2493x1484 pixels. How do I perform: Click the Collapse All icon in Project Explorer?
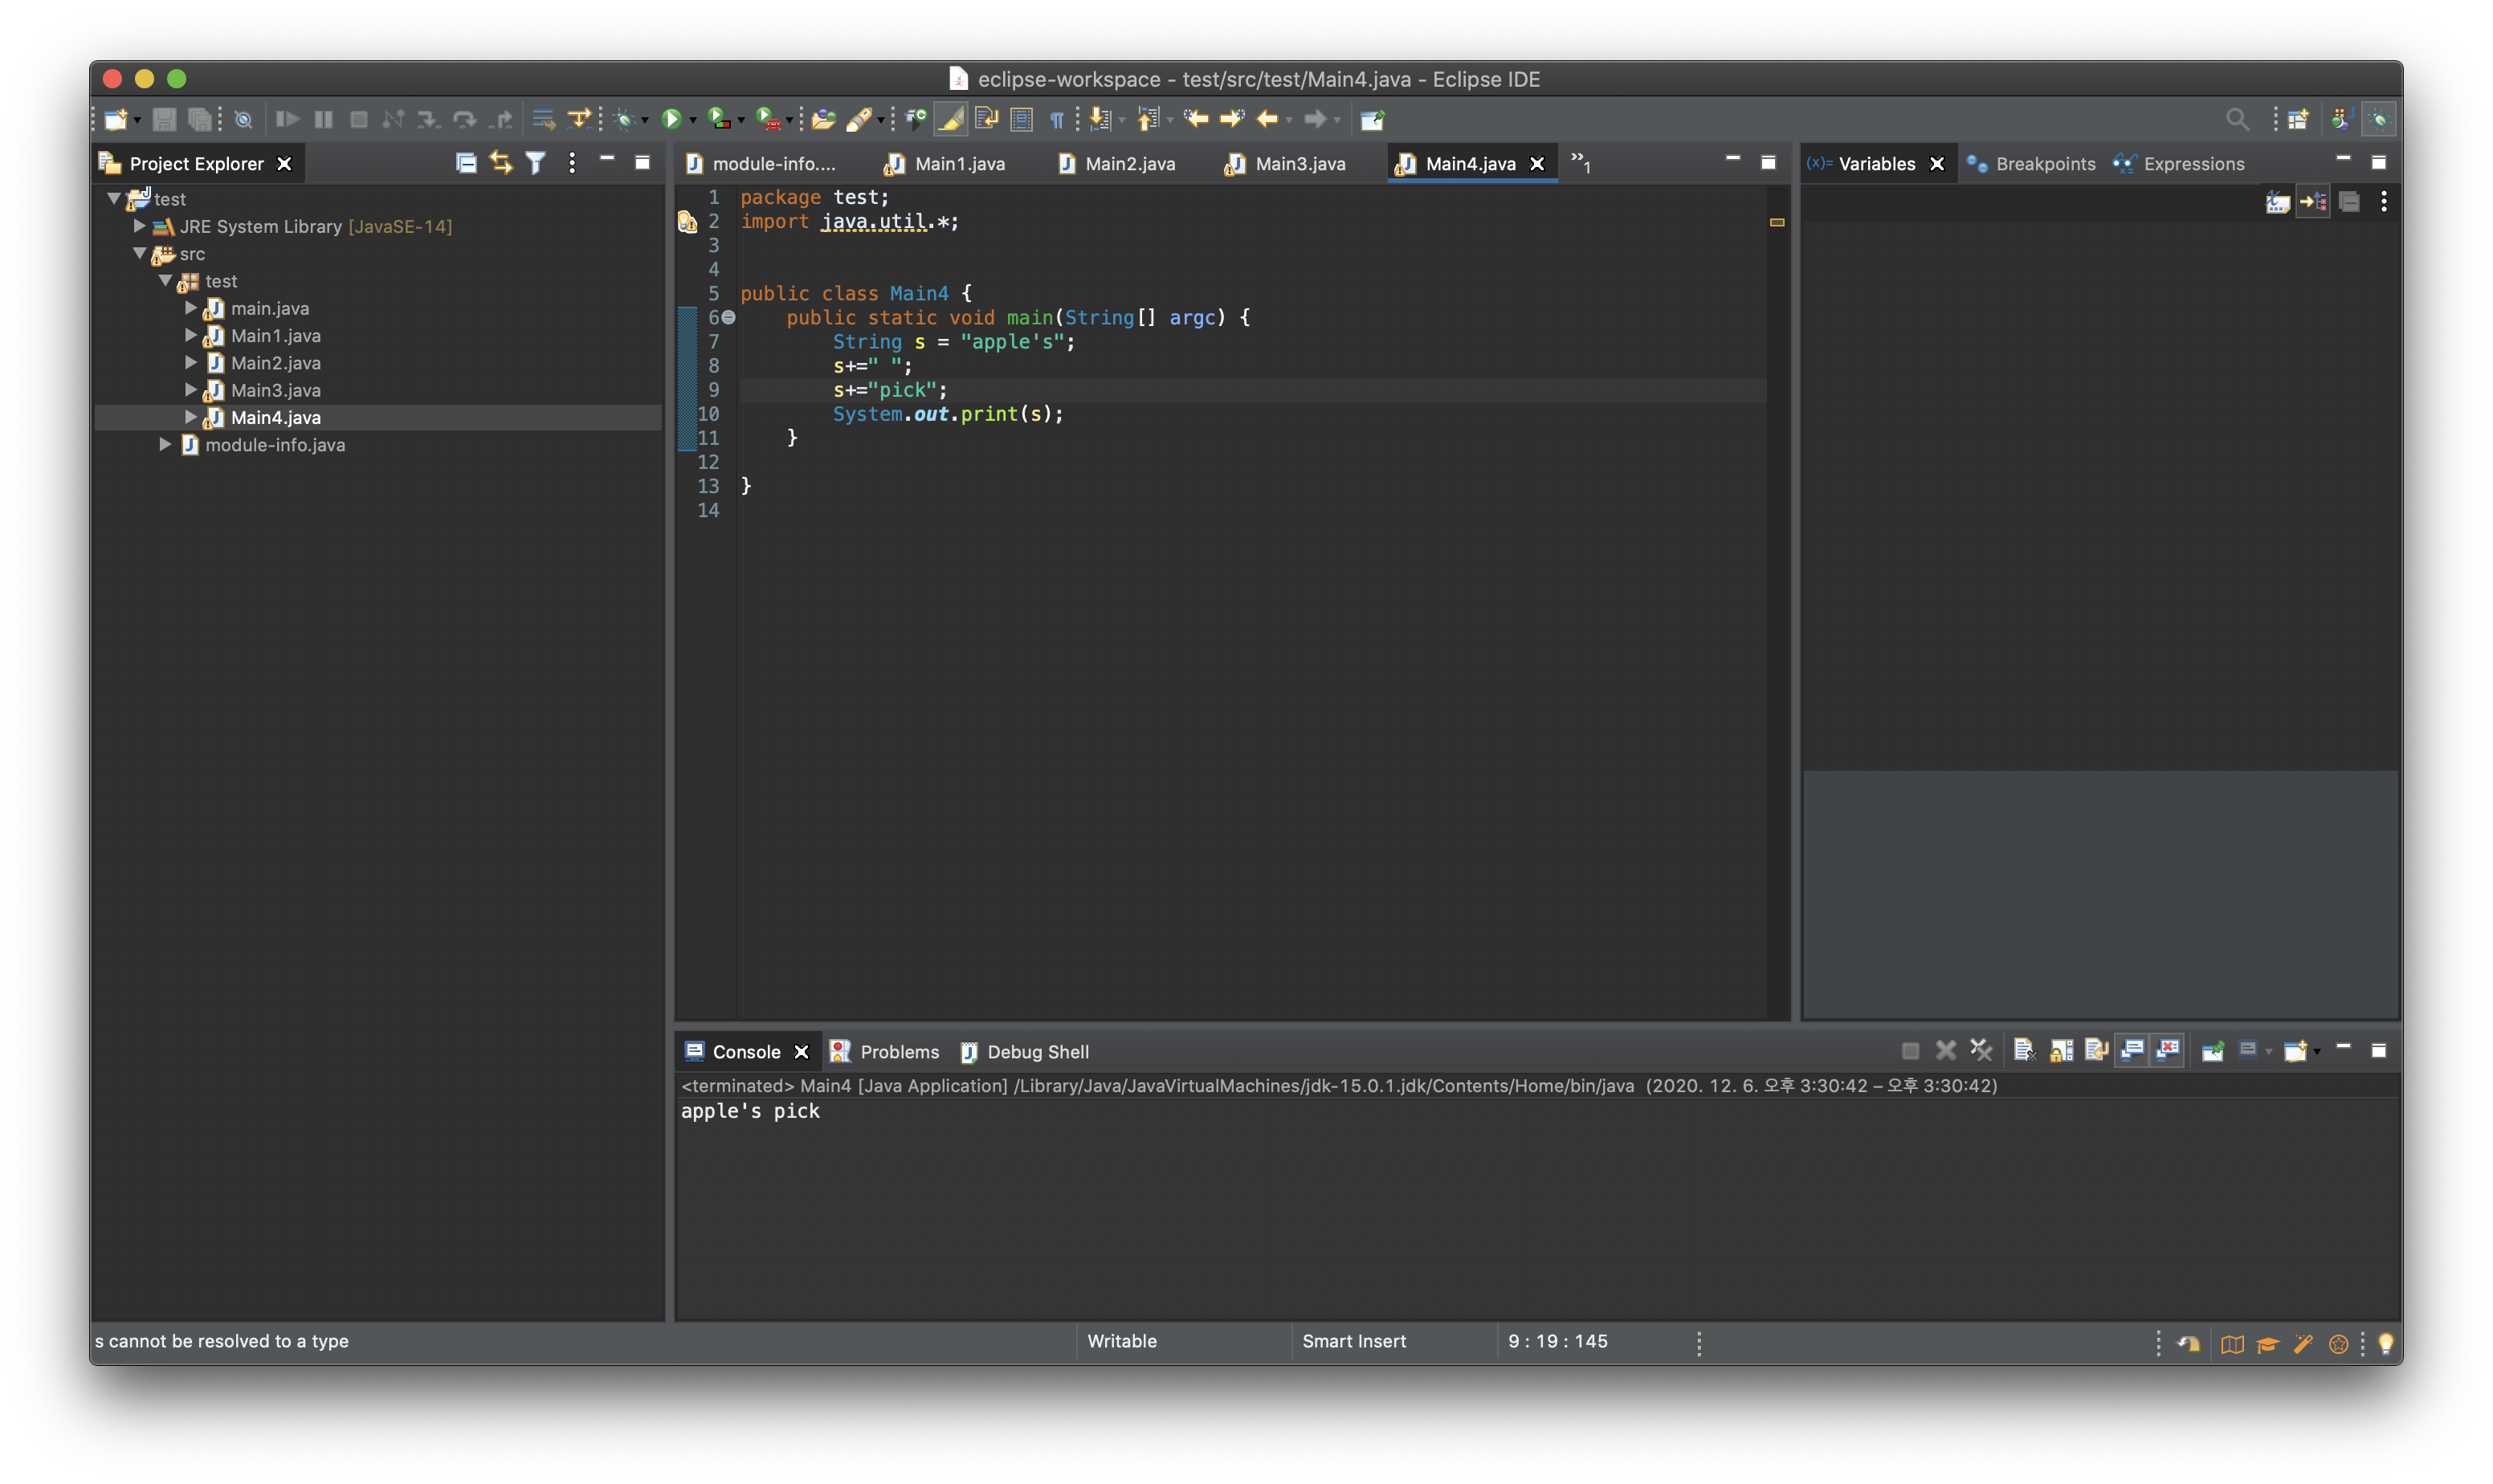[466, 163]
